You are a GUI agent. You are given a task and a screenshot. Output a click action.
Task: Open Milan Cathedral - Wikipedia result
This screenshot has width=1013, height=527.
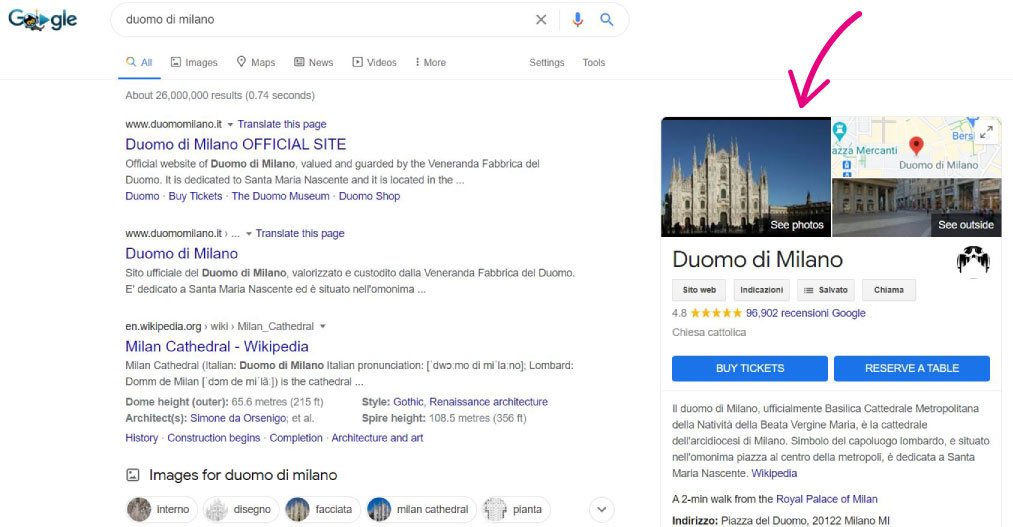pos(217,346)
